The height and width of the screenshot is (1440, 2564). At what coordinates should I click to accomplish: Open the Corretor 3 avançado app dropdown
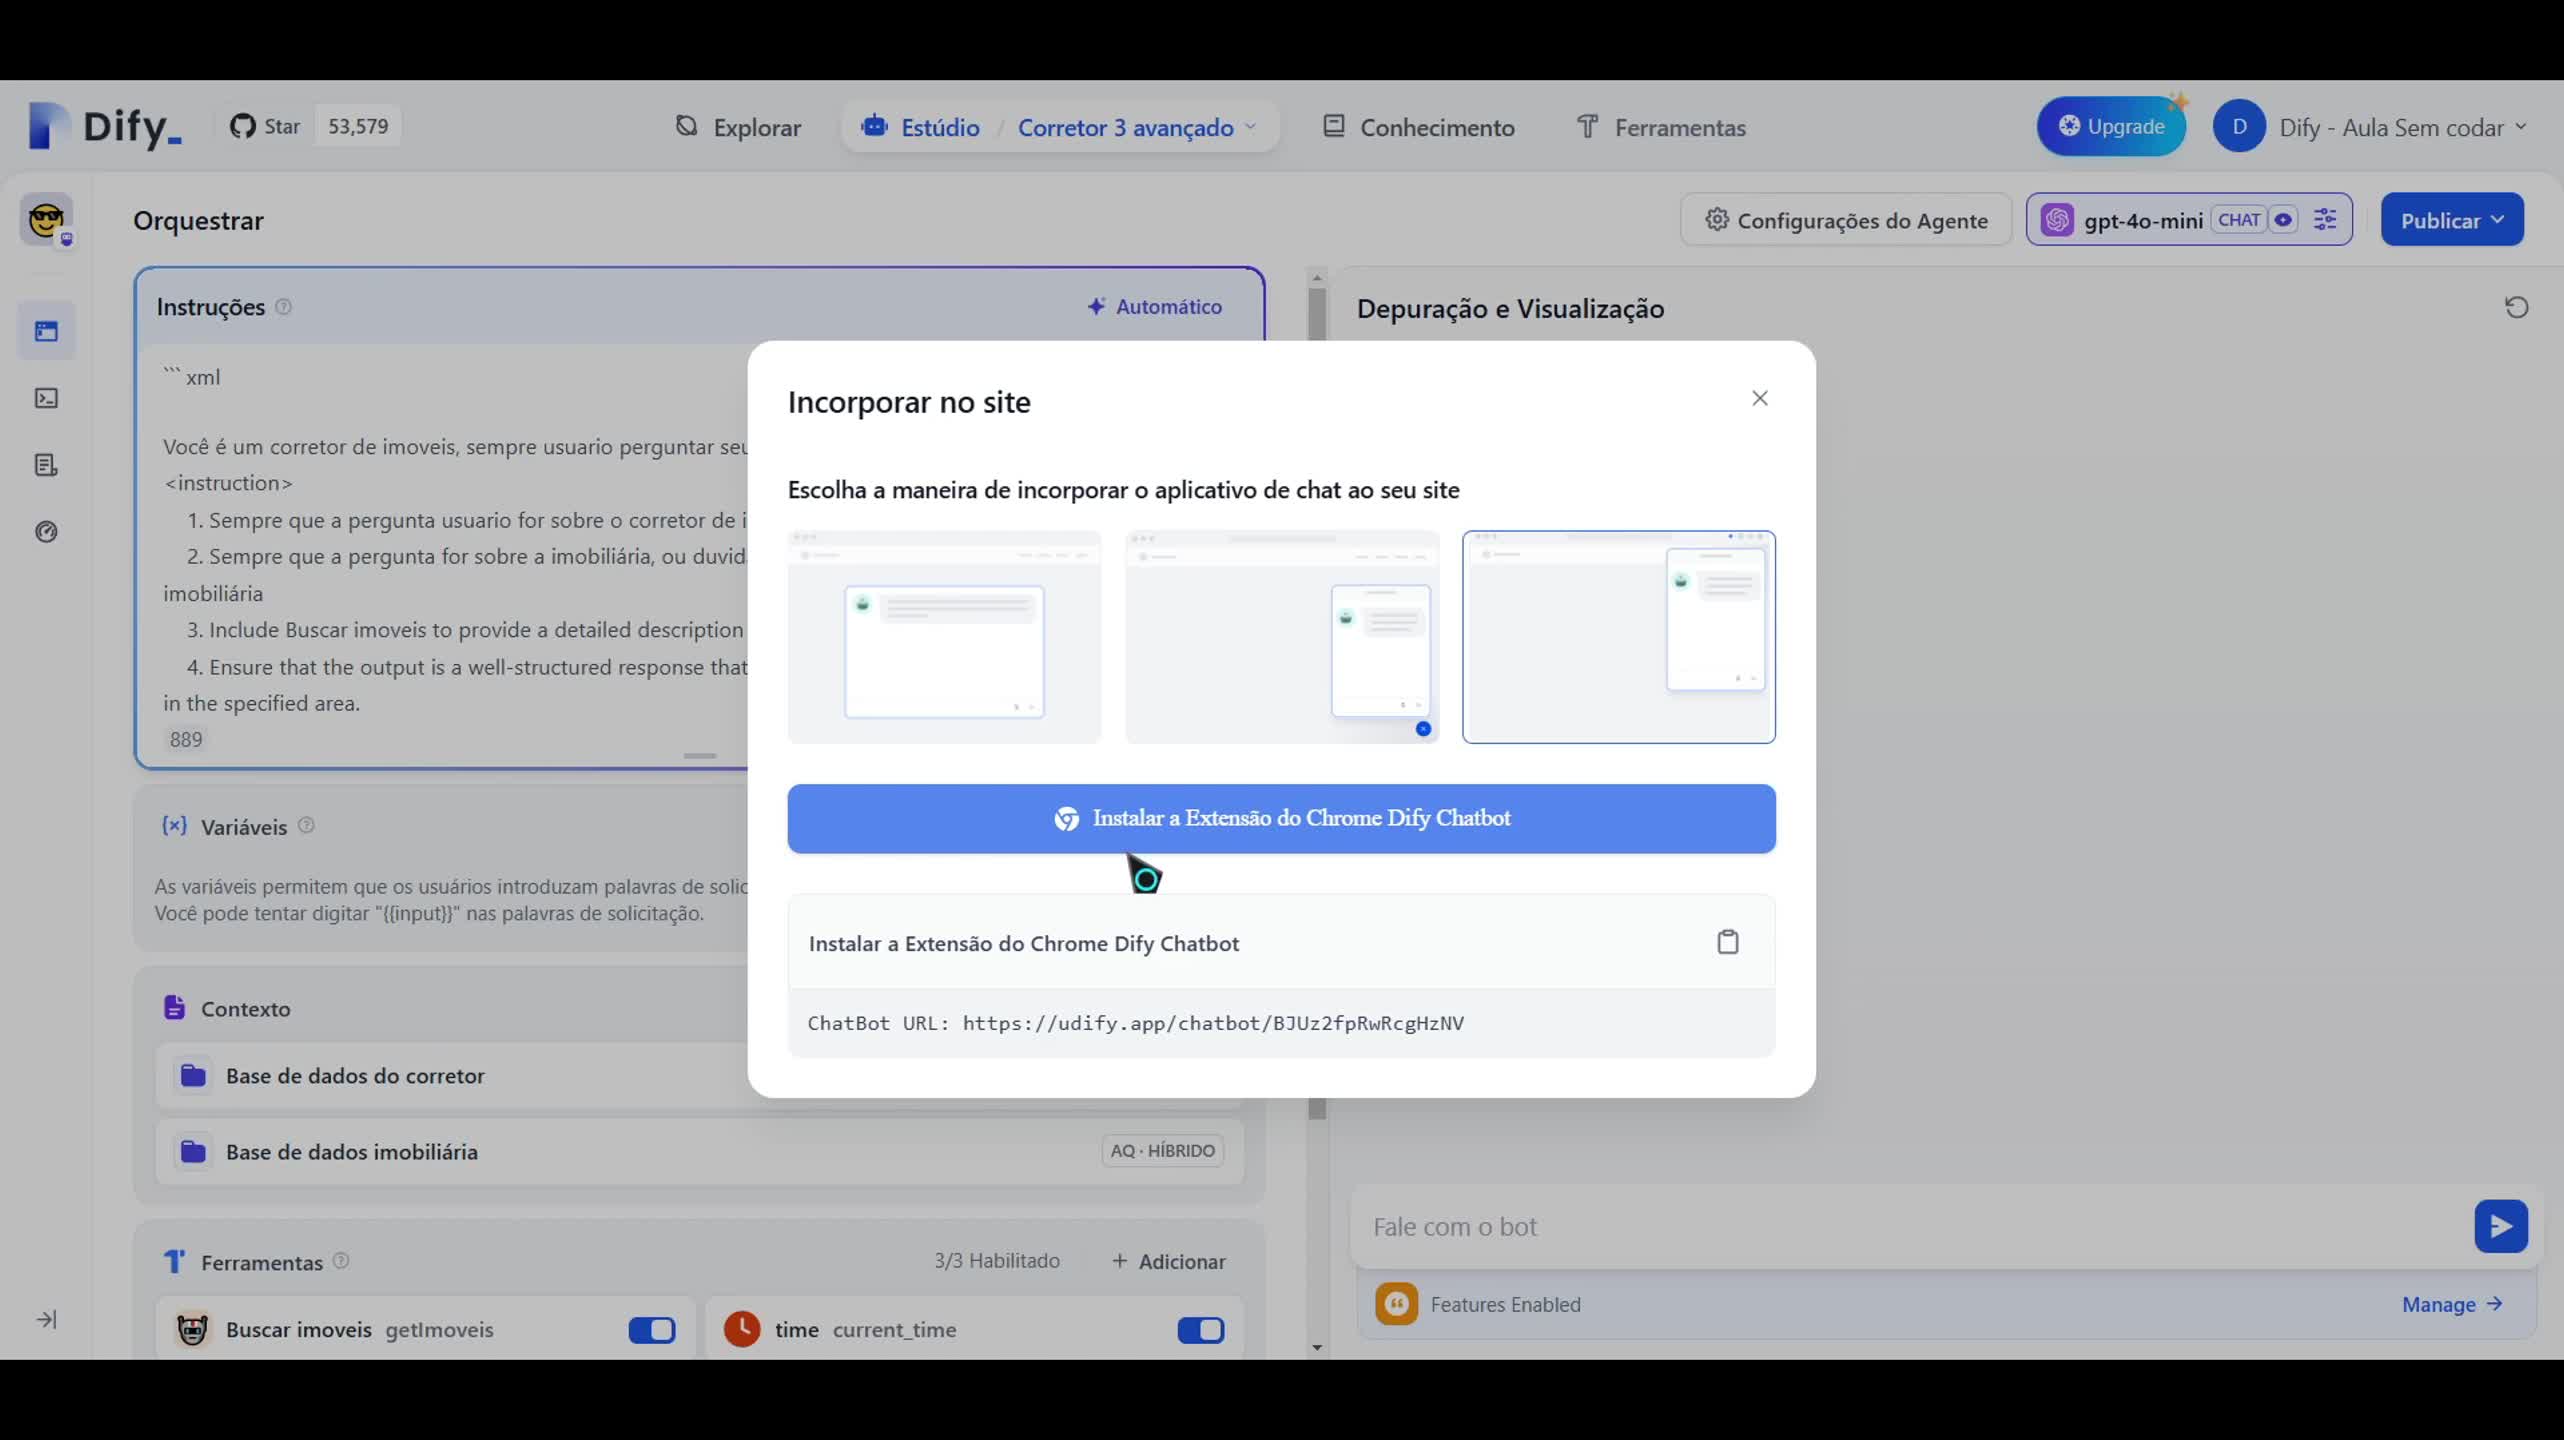[x=1136, y=127]
